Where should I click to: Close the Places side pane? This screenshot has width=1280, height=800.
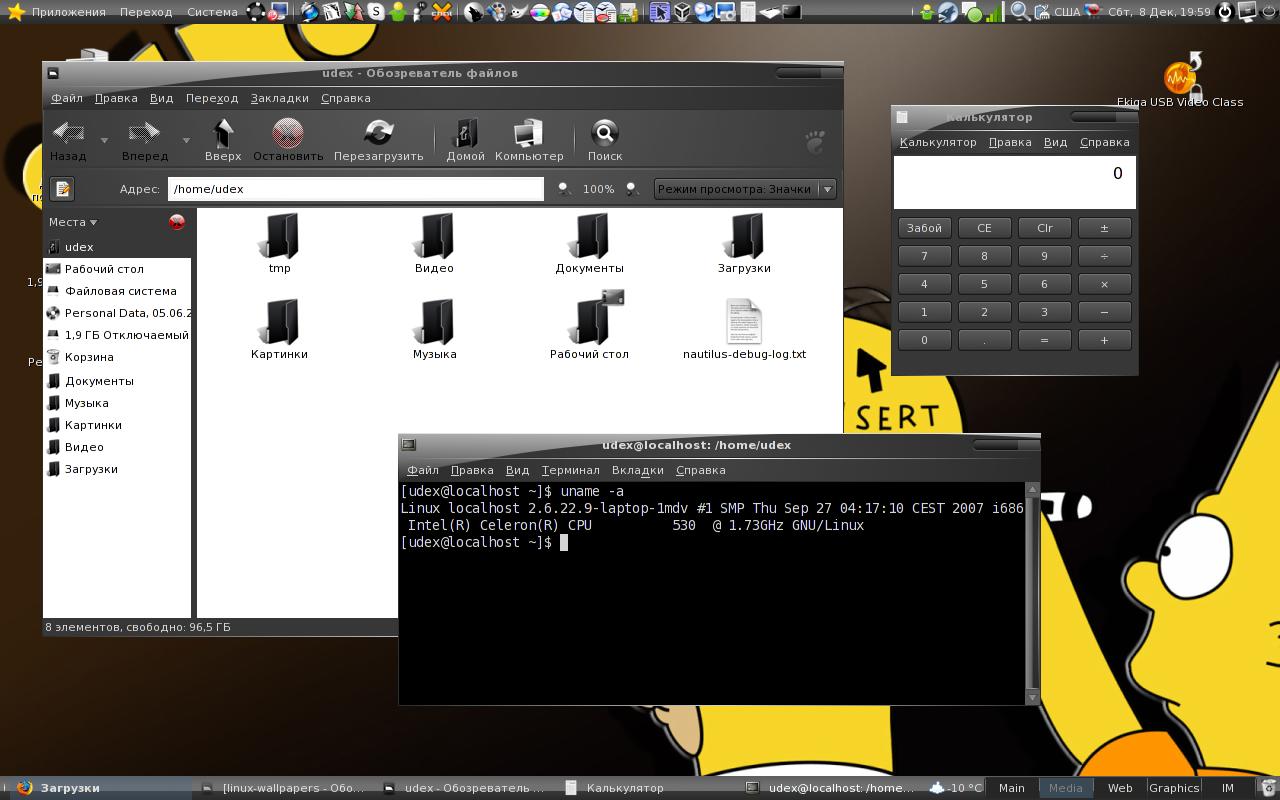tap(177, 222)
